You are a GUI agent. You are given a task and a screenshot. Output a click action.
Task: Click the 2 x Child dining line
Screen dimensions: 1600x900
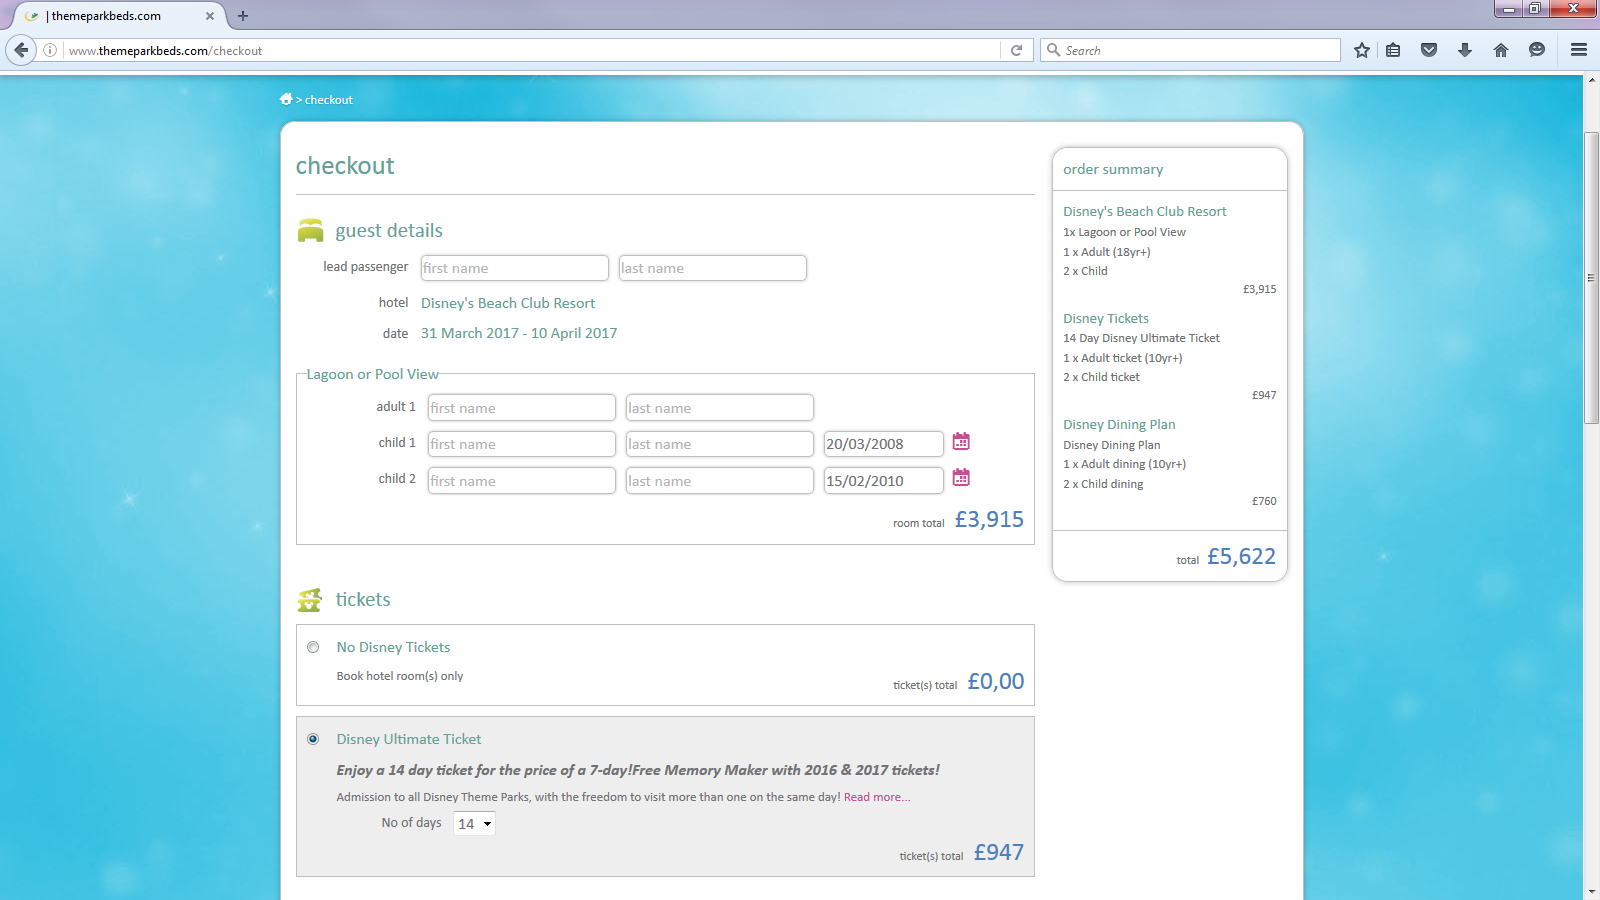1103,484
